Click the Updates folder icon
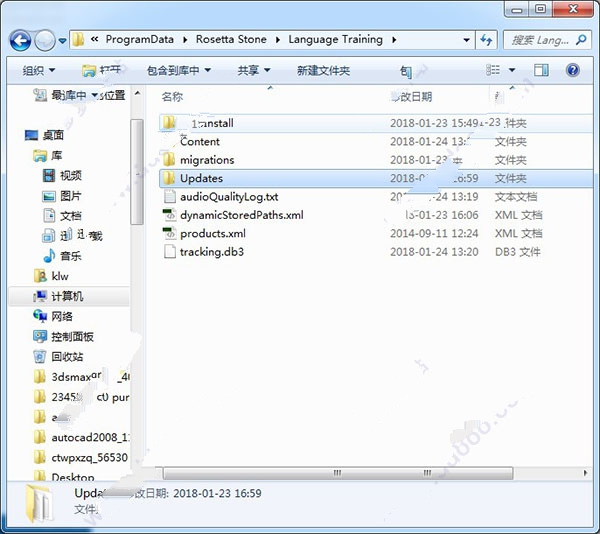The image size is (600, 534). coord(169,178)
